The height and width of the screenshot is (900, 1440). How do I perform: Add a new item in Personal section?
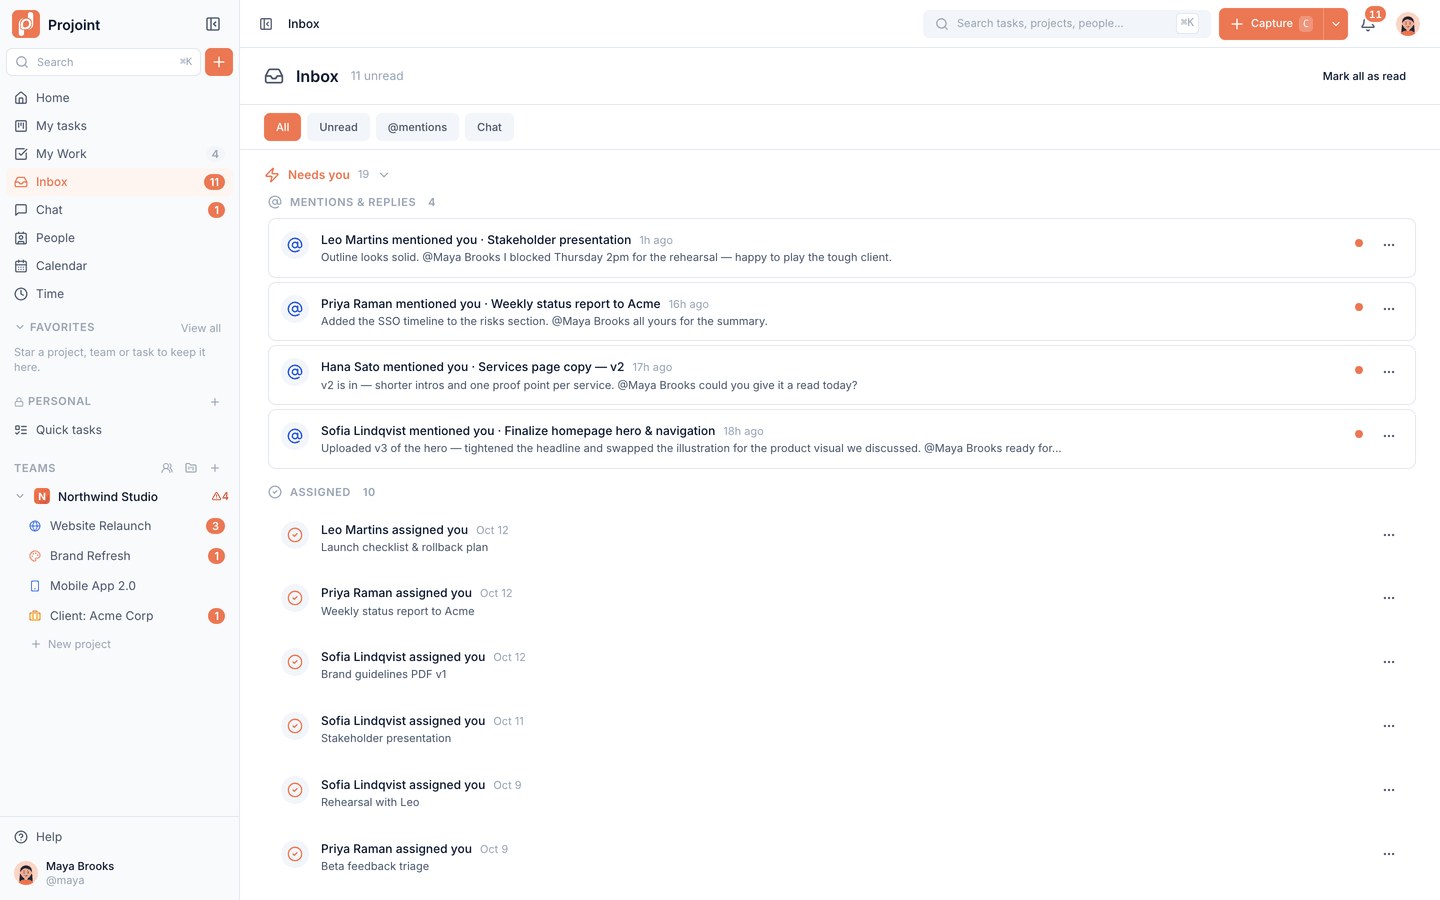click(215, 402)
